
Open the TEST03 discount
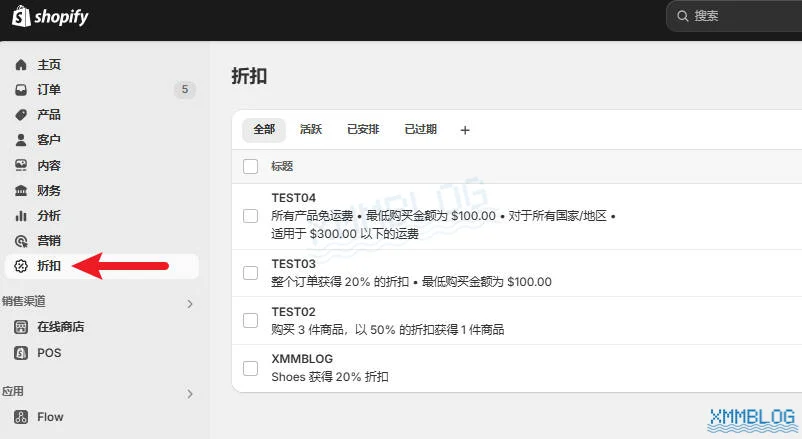click(294, 264)
